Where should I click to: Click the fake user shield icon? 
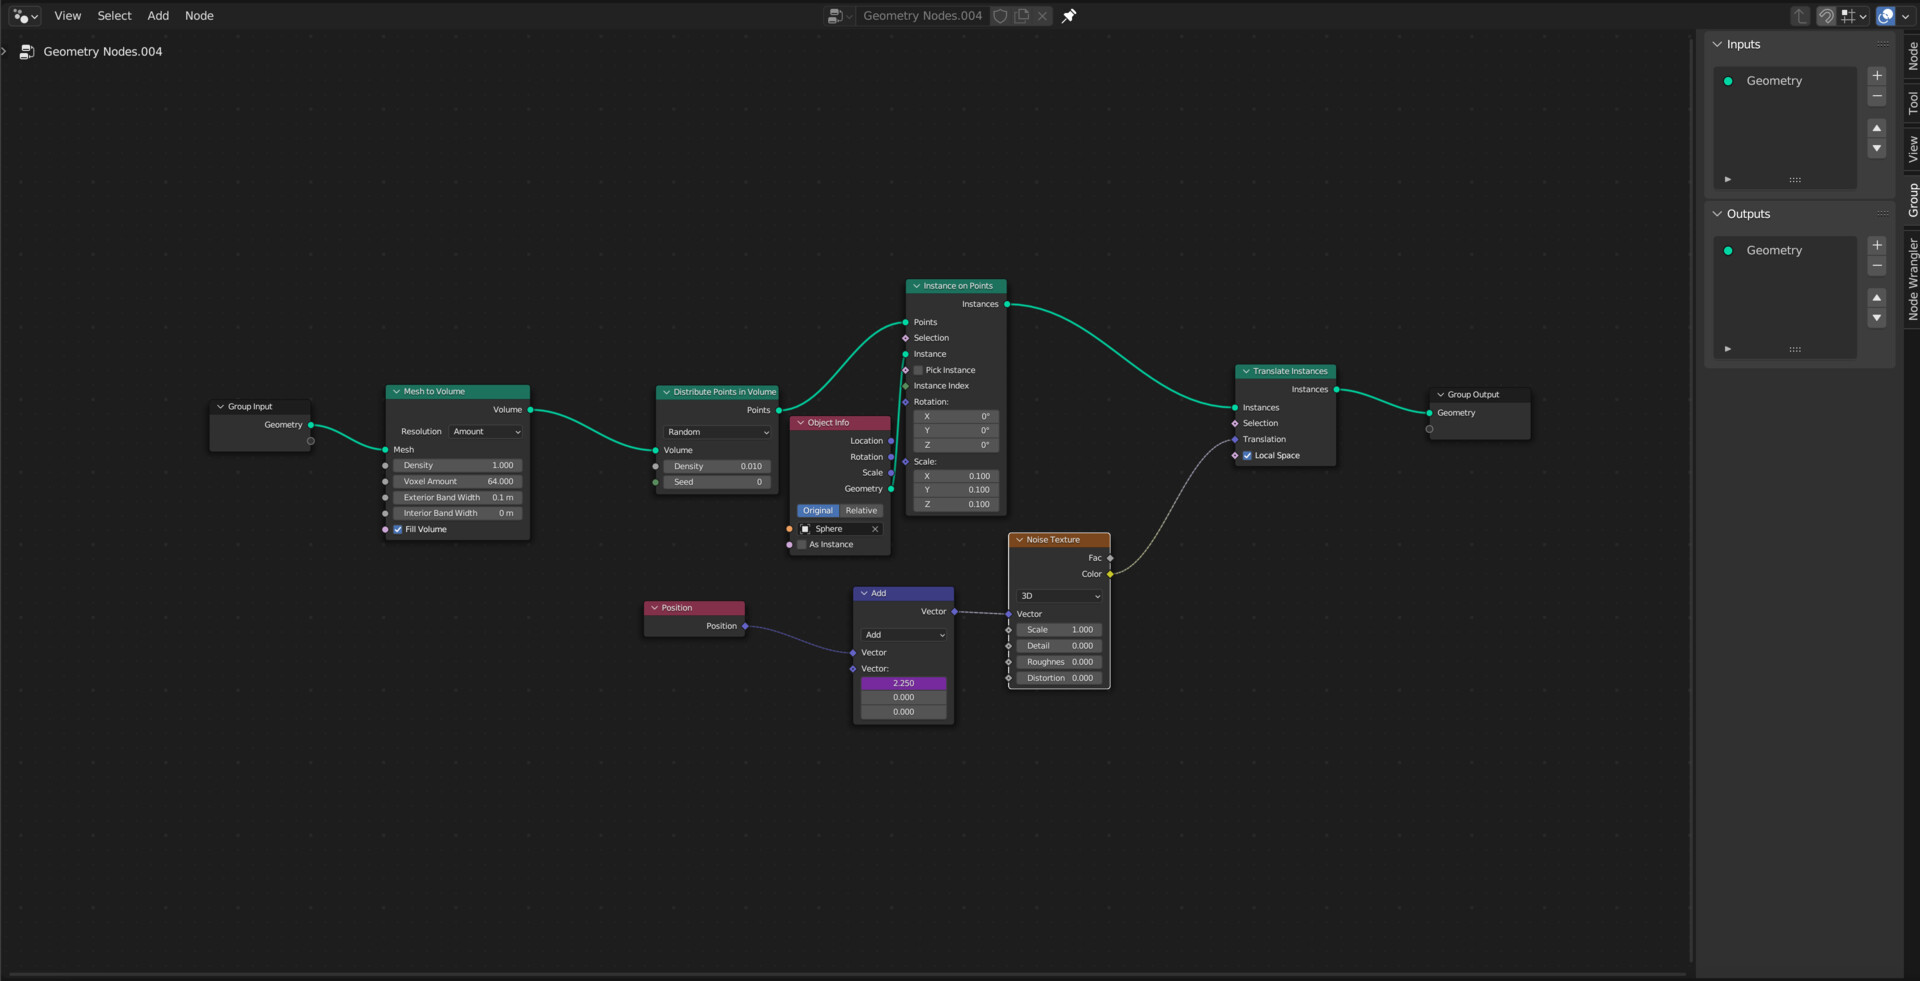(1000, 16)
